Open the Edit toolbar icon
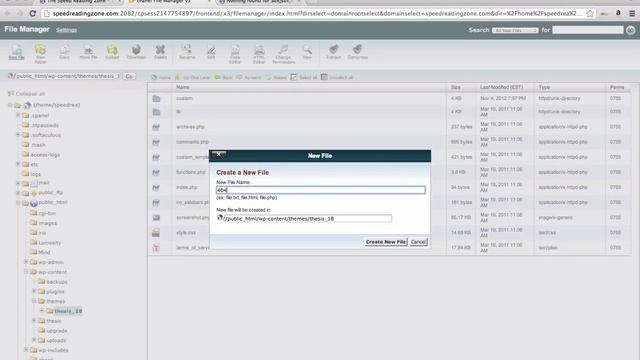Viewport: 640px width, 360px height. (x=211, y=52)
